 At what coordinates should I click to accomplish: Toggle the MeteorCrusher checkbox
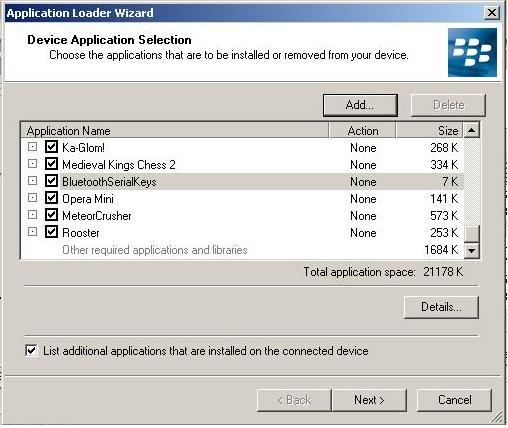tap(51, 215)
